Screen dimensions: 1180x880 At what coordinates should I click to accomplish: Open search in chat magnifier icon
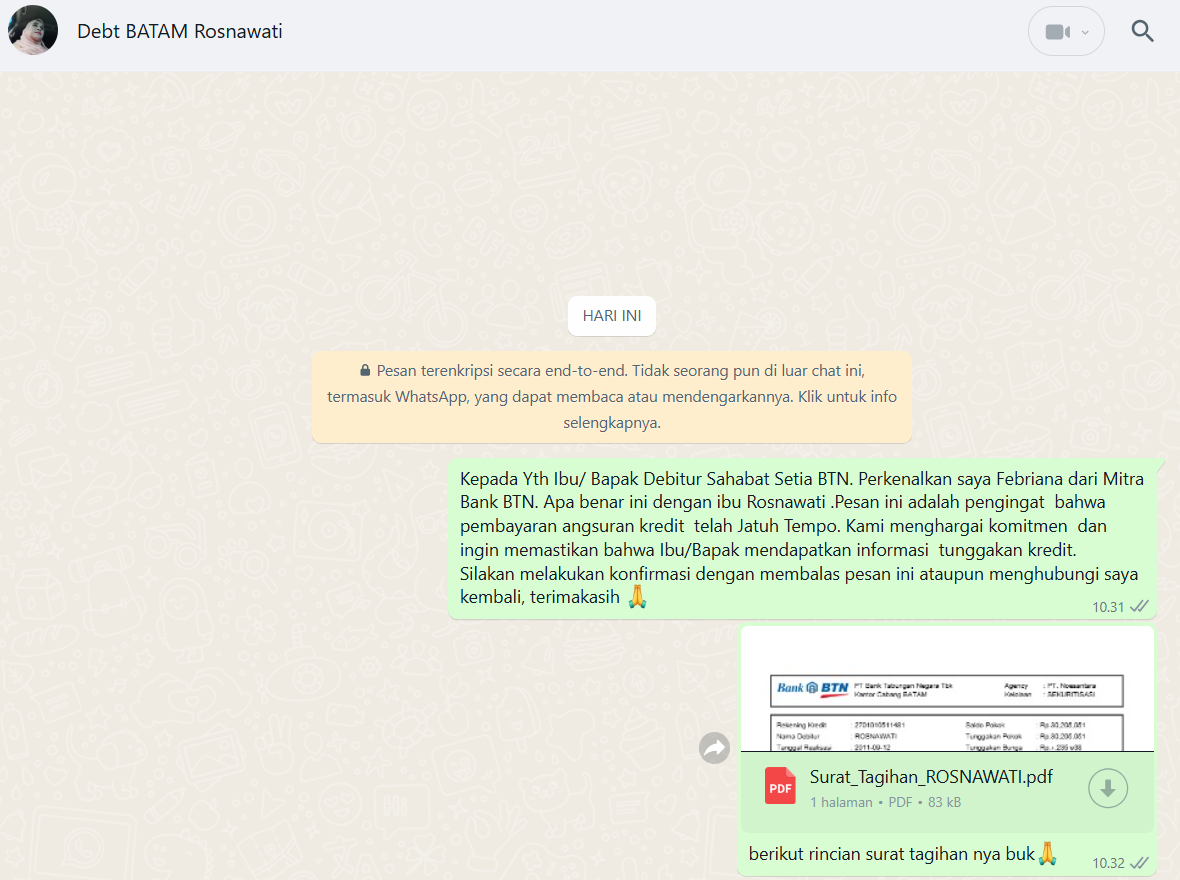coord(1142,32)
